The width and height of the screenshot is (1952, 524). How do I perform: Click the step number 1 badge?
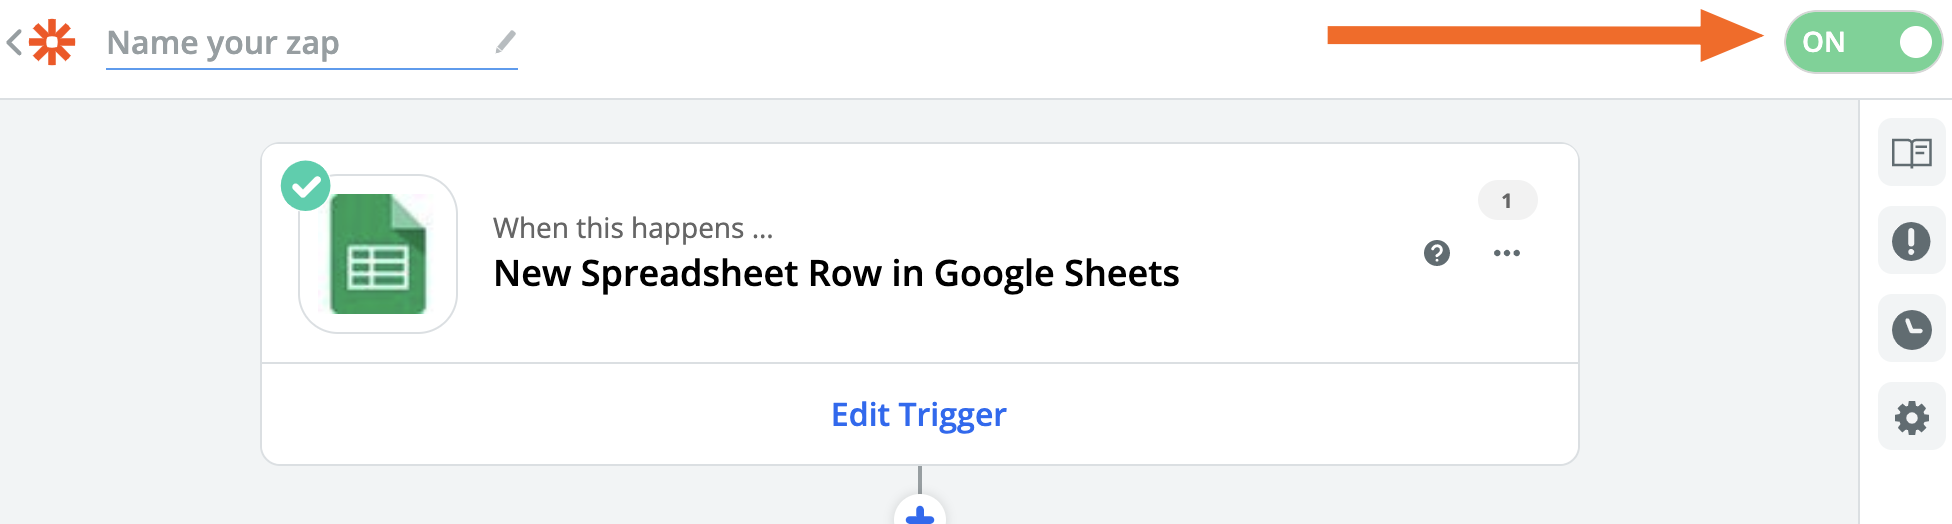point(1507,201)
